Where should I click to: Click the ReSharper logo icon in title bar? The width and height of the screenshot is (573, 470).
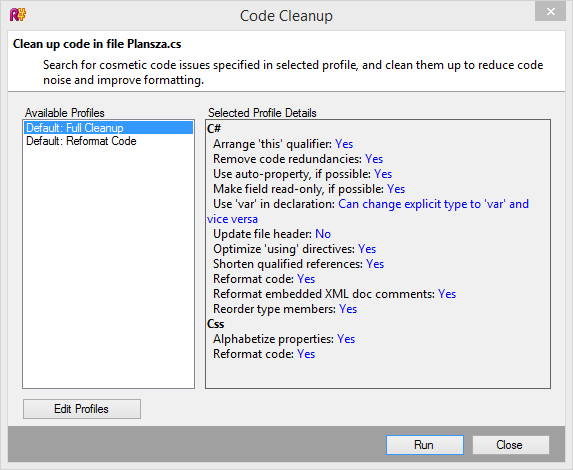(x=18, y=15)
